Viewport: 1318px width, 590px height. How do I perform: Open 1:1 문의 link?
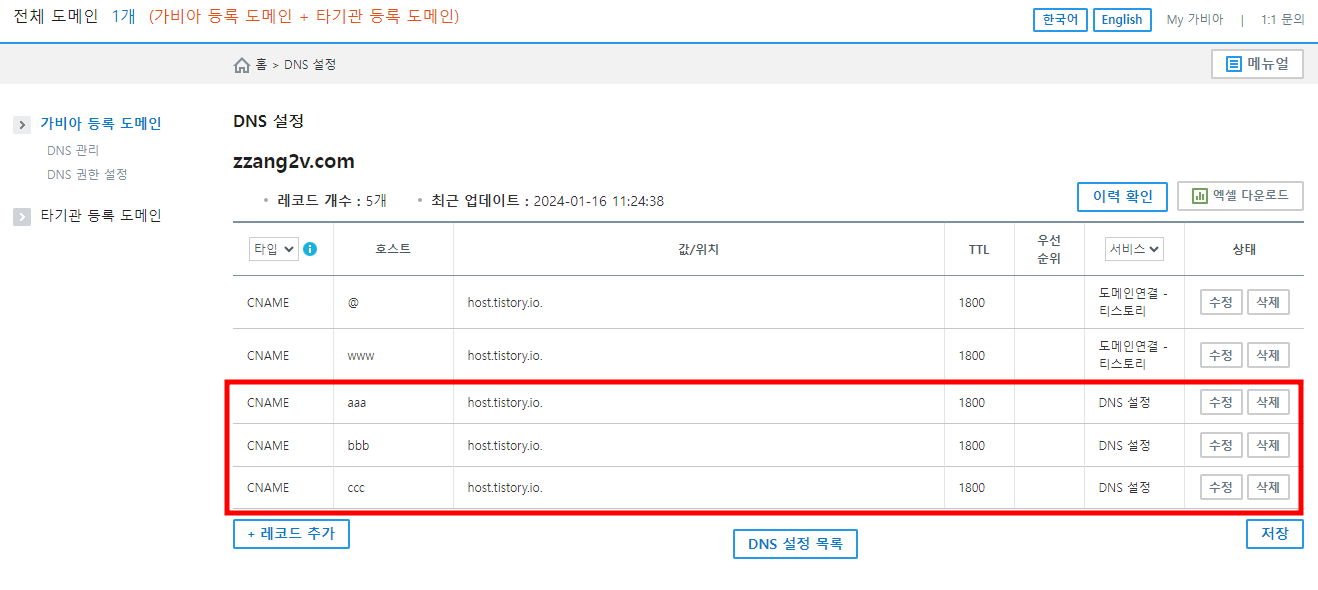[1283, 19]
